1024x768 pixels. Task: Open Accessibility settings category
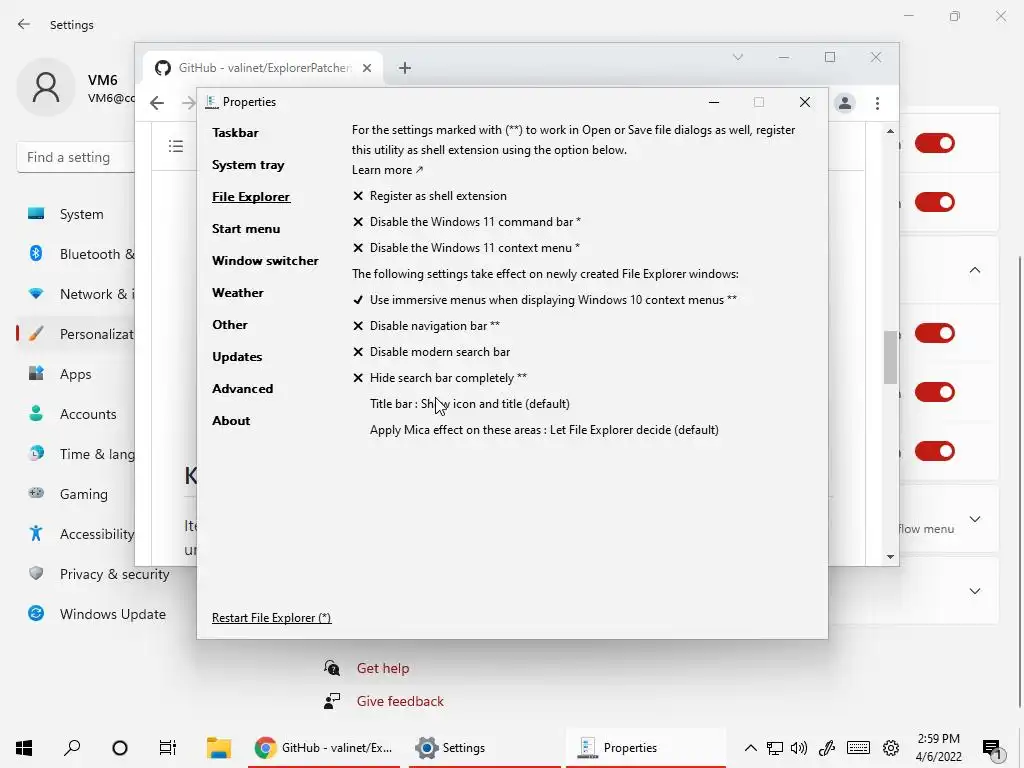pyautogui.click(x=80, y=534)
